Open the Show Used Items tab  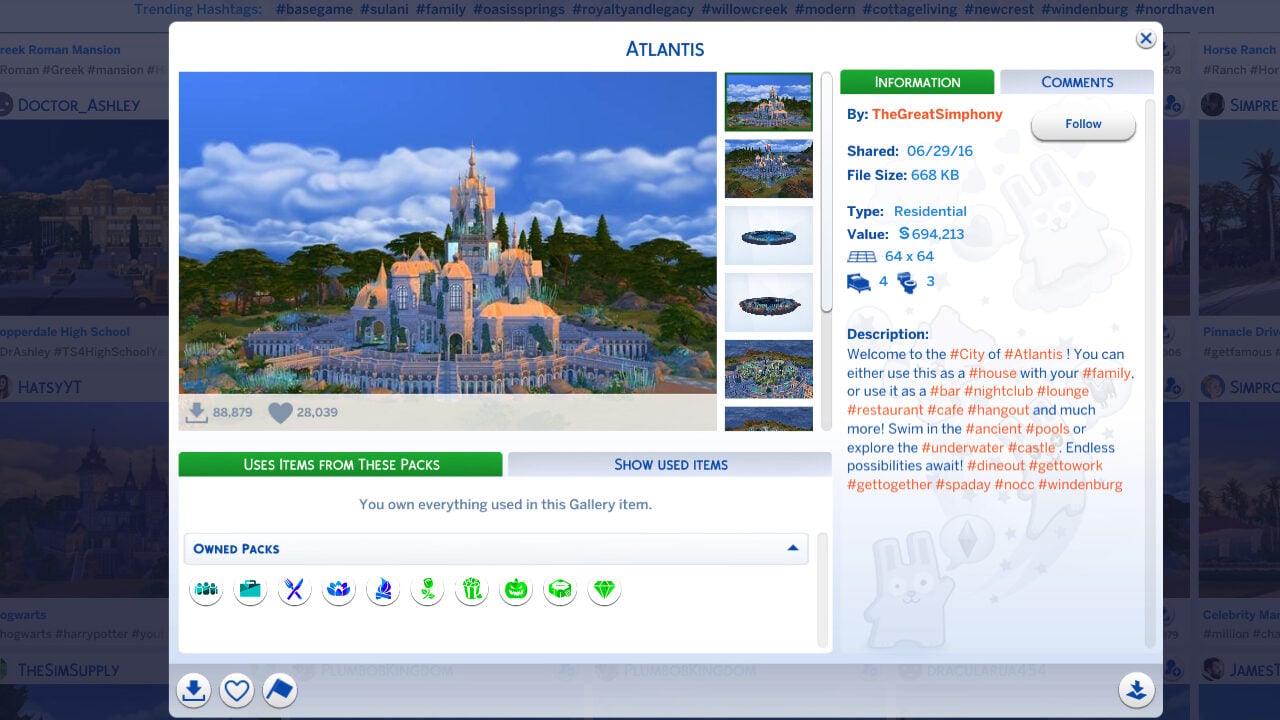[x=670, y=464]
